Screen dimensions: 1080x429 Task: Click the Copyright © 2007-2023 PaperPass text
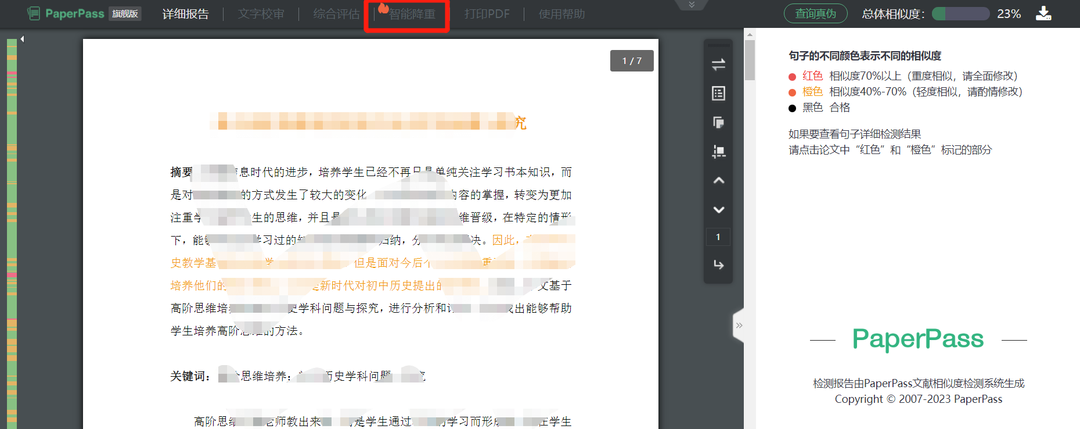918,399
